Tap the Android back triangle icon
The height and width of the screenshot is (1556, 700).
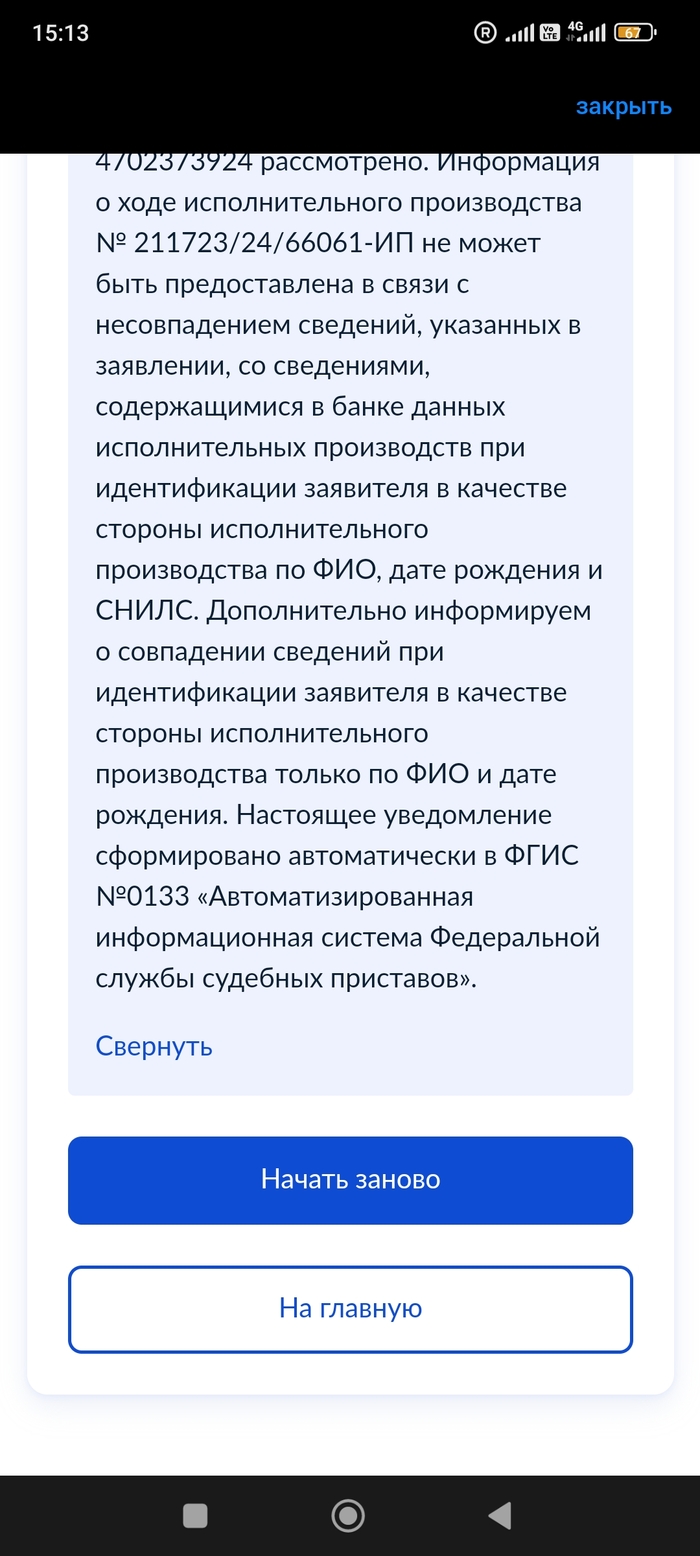(500, 1515)
